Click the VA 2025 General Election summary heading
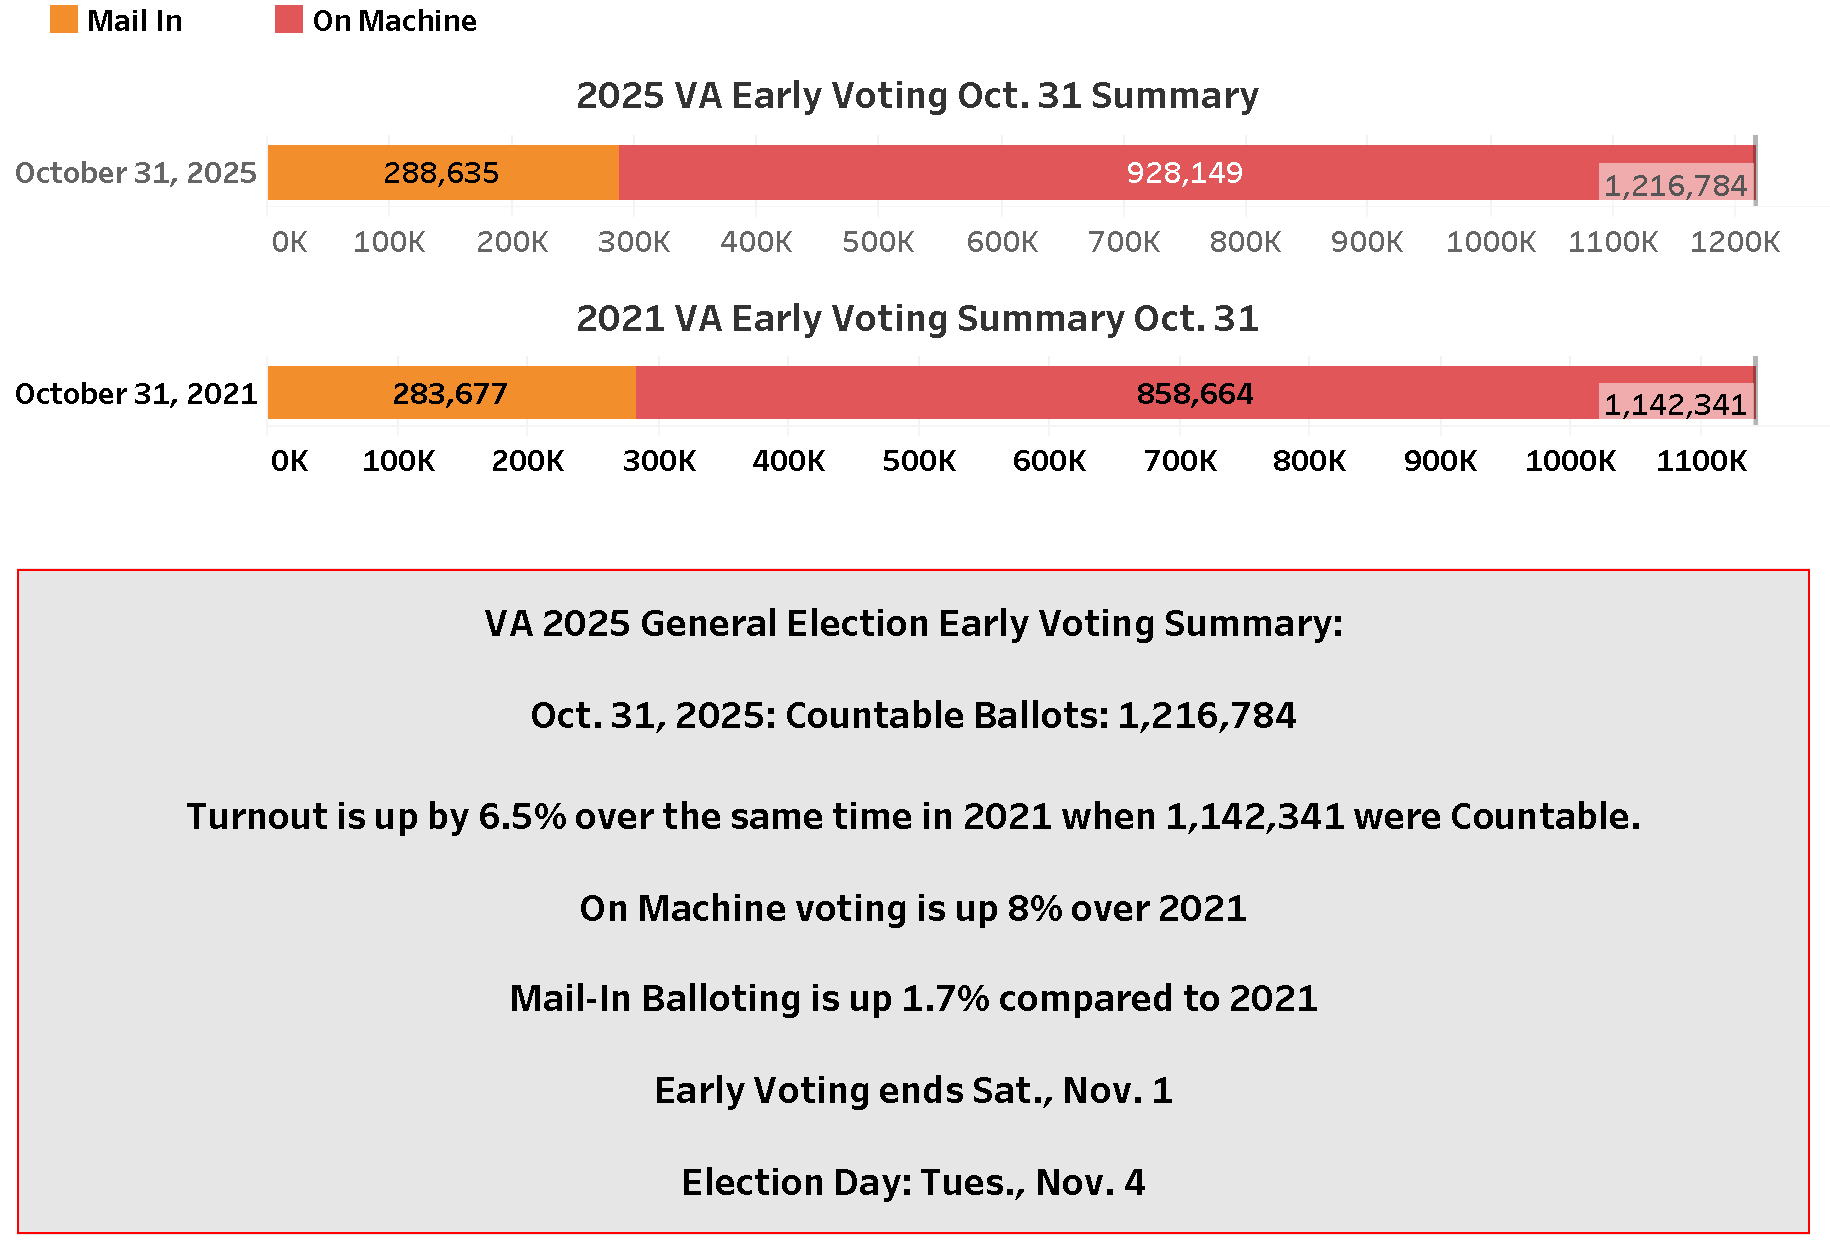 point(913,624)
